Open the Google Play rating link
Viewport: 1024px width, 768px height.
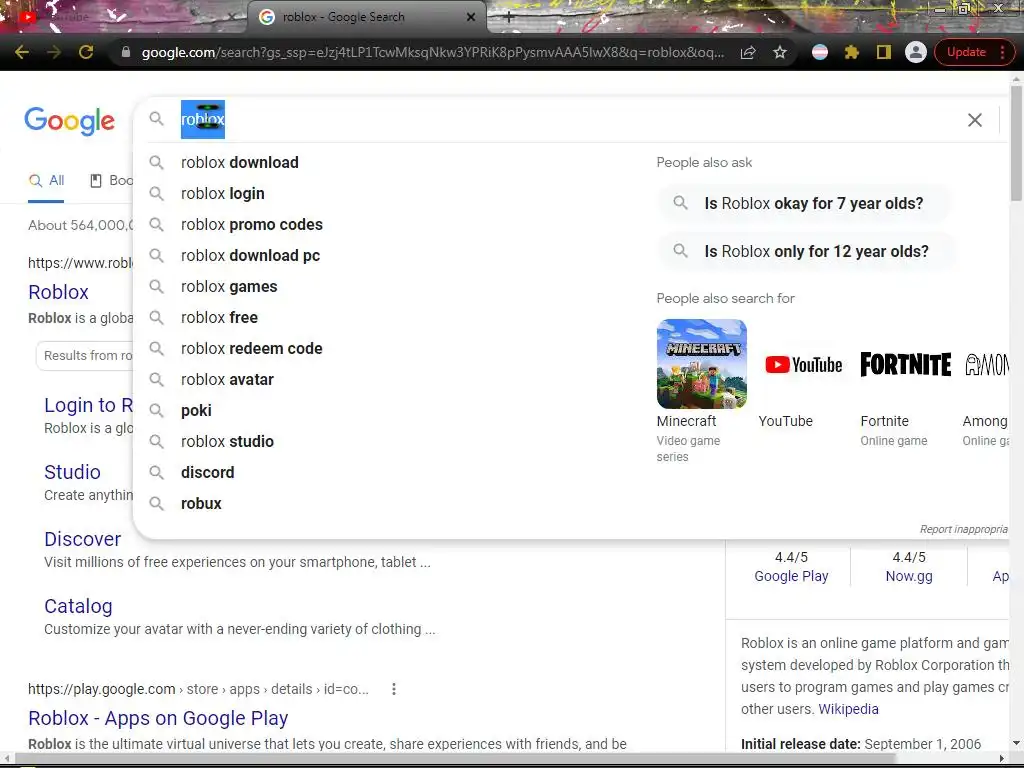(791, 577)
